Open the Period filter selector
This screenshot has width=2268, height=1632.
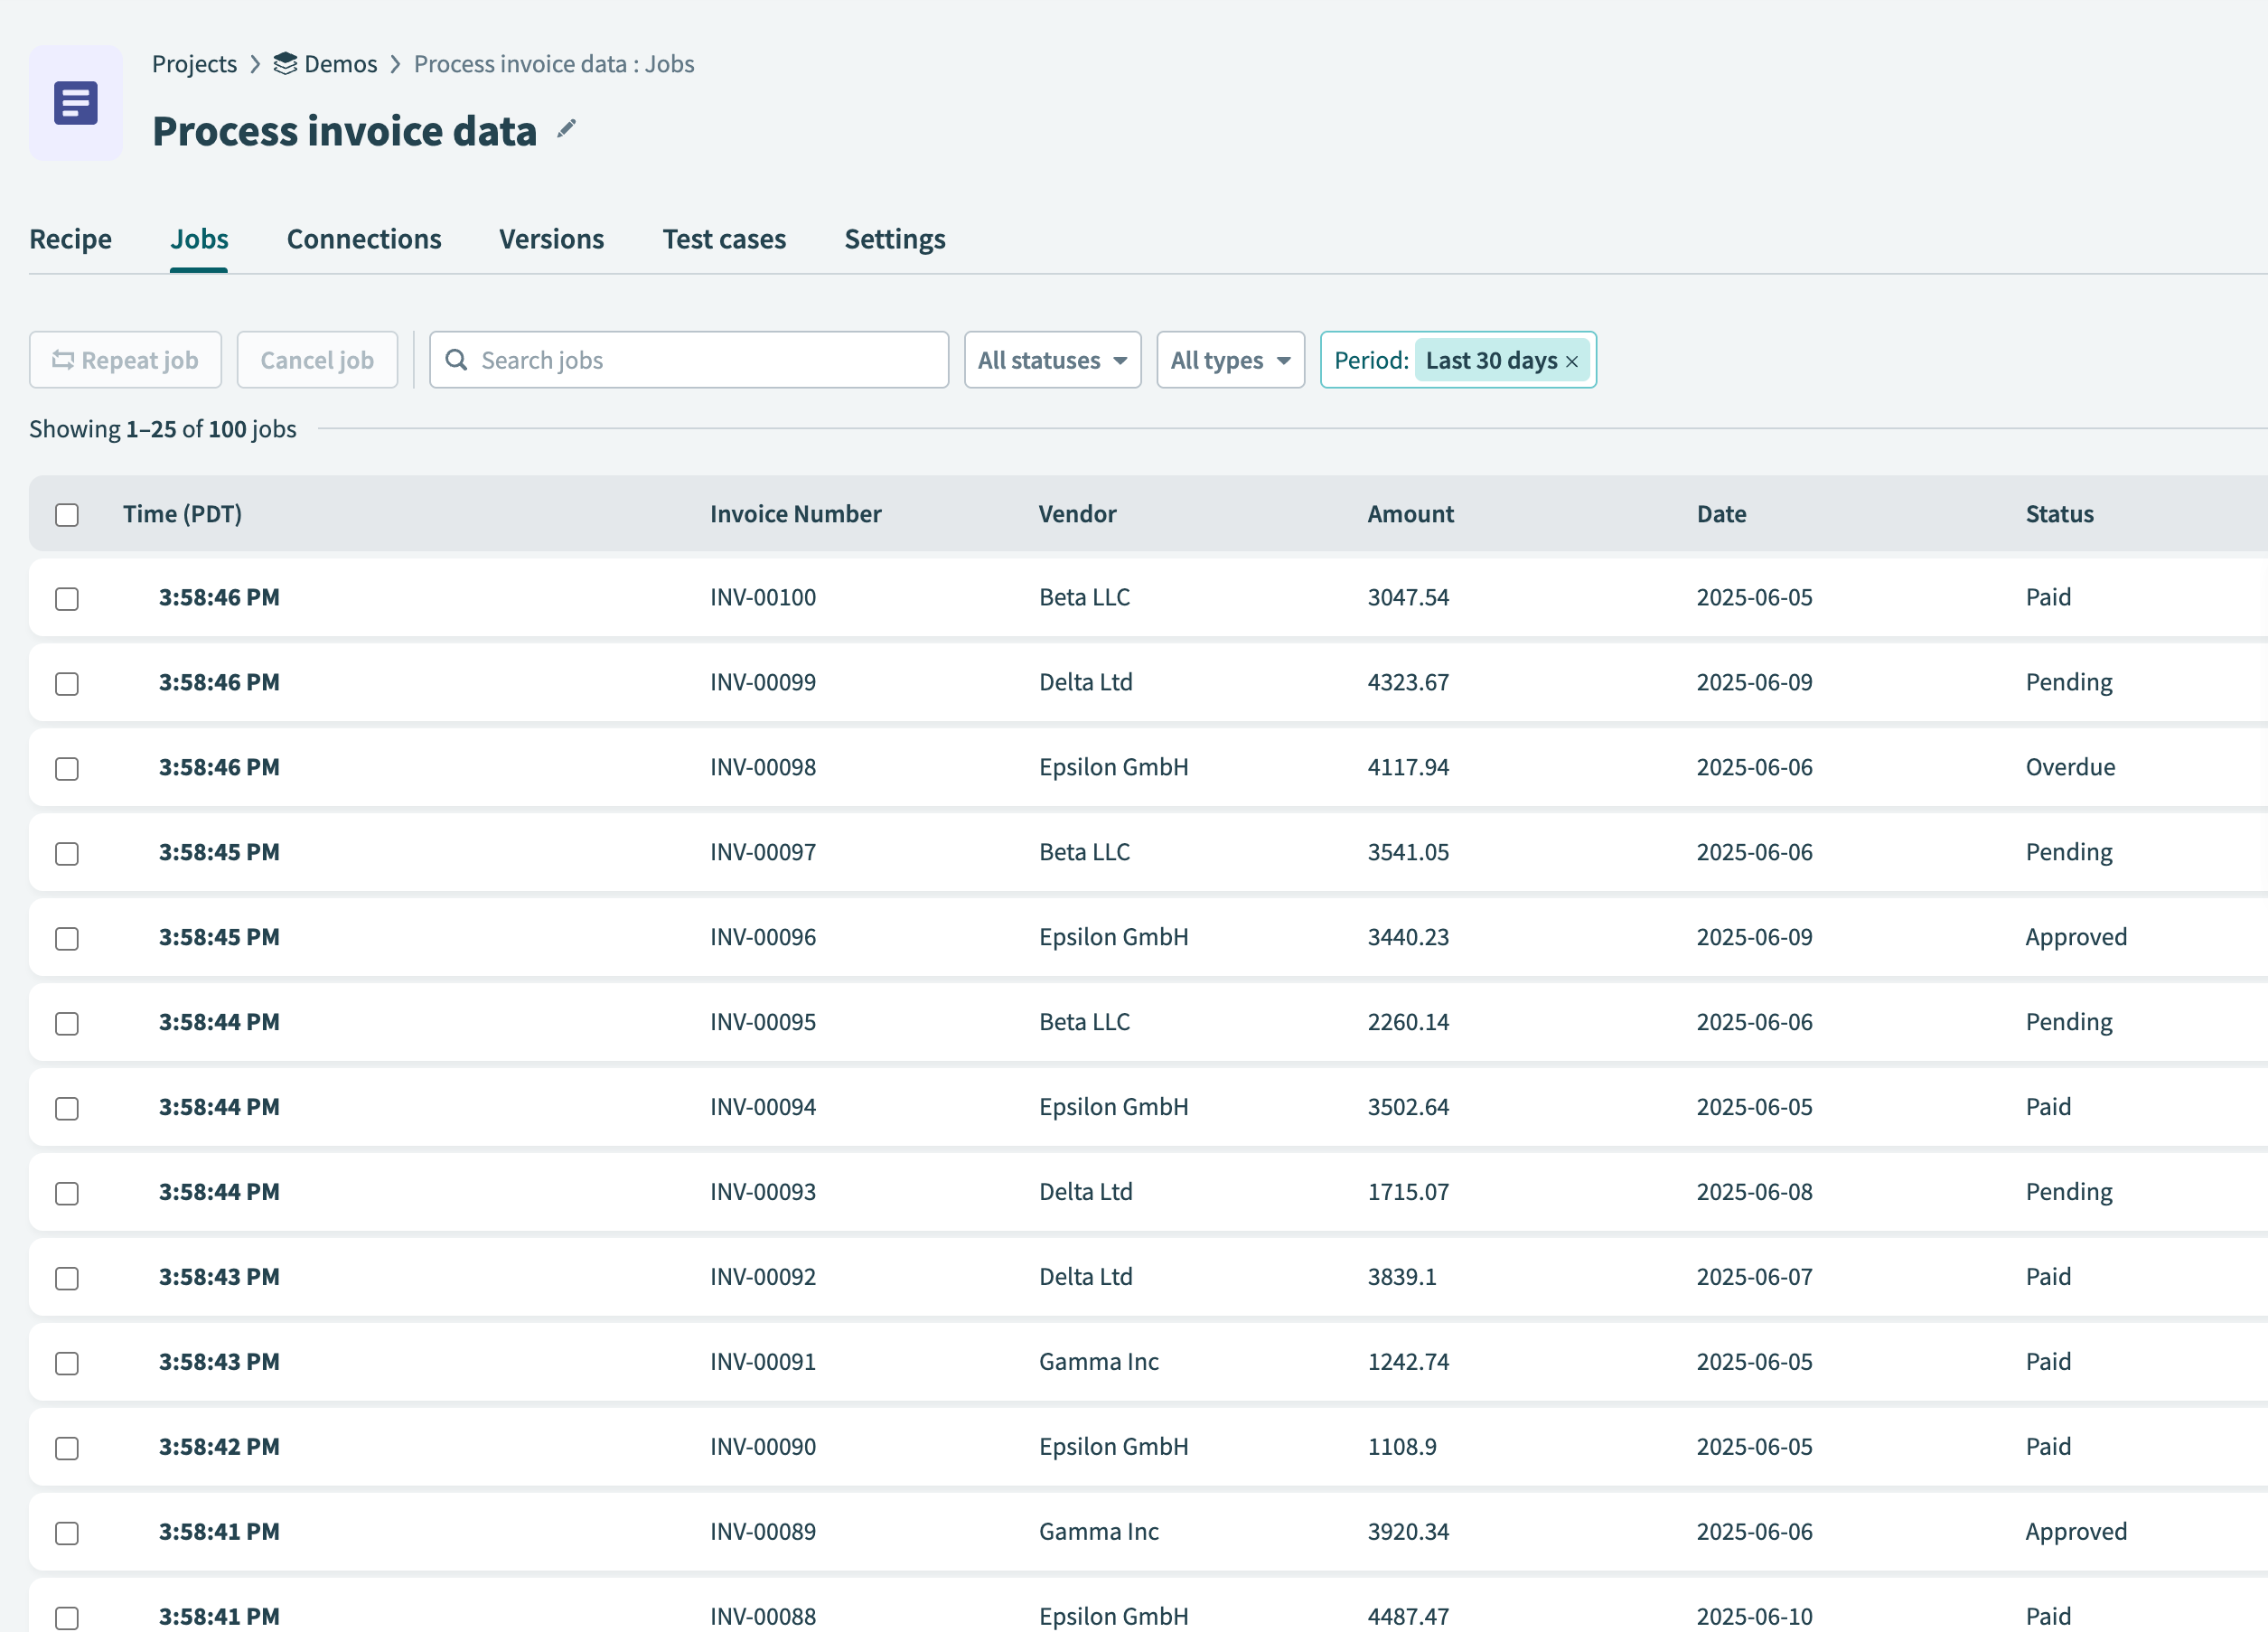coord(1458,360)
